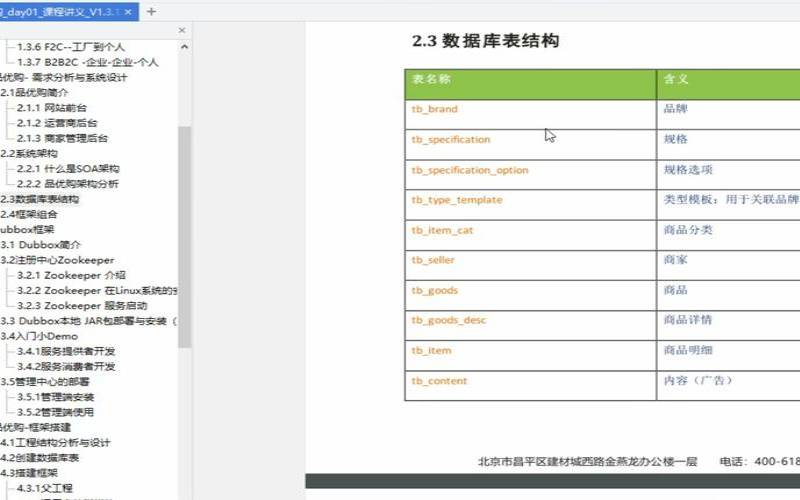The image size is (800, 500).
Task: Jump to 3.3 Dubbox本地 JAR包部署 bookmark
Action: pos(88,321)
